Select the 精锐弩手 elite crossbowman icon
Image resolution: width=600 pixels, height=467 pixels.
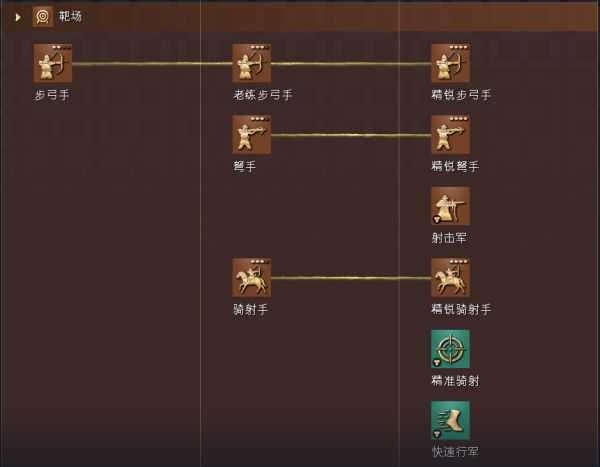click(x=451, y=134)
